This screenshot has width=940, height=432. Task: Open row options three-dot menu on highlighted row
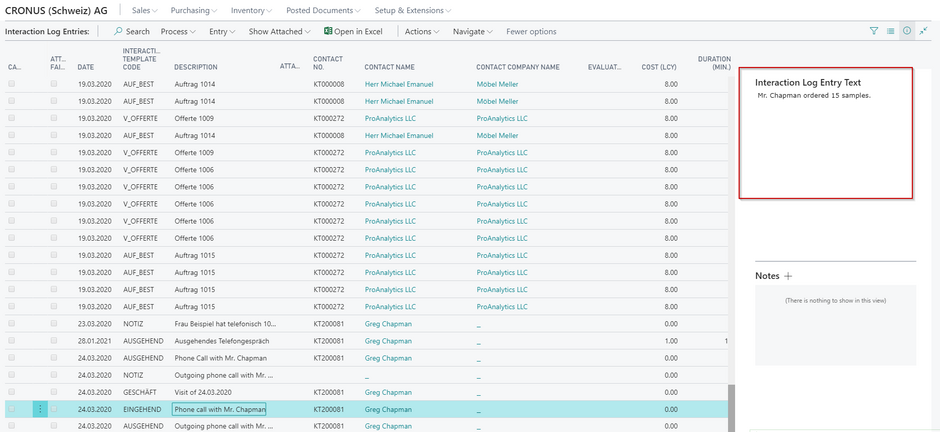click(x=40, y=409)
